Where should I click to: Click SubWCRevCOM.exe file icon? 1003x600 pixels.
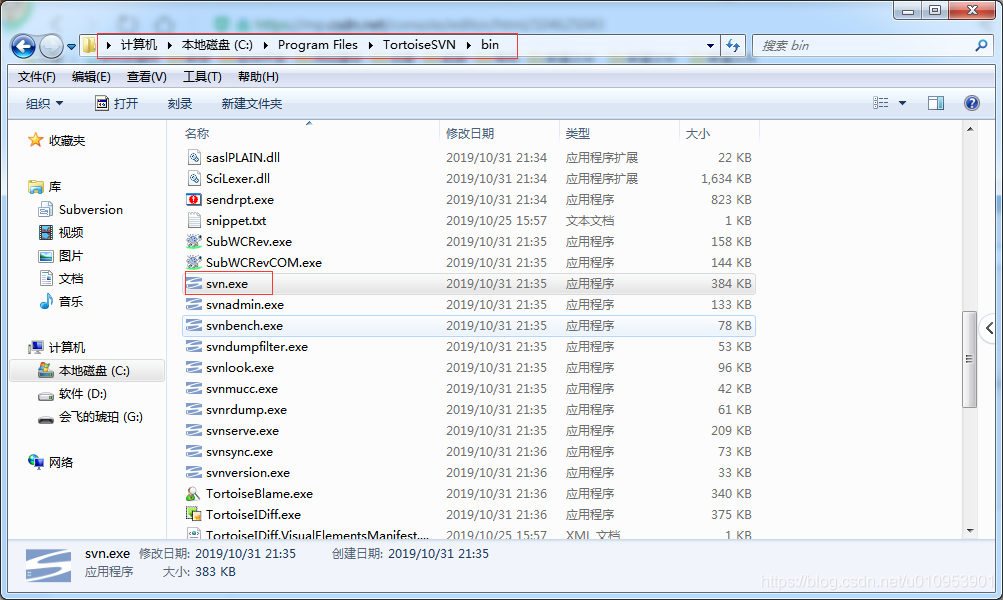pyautogui.click(x=194, y=262)
